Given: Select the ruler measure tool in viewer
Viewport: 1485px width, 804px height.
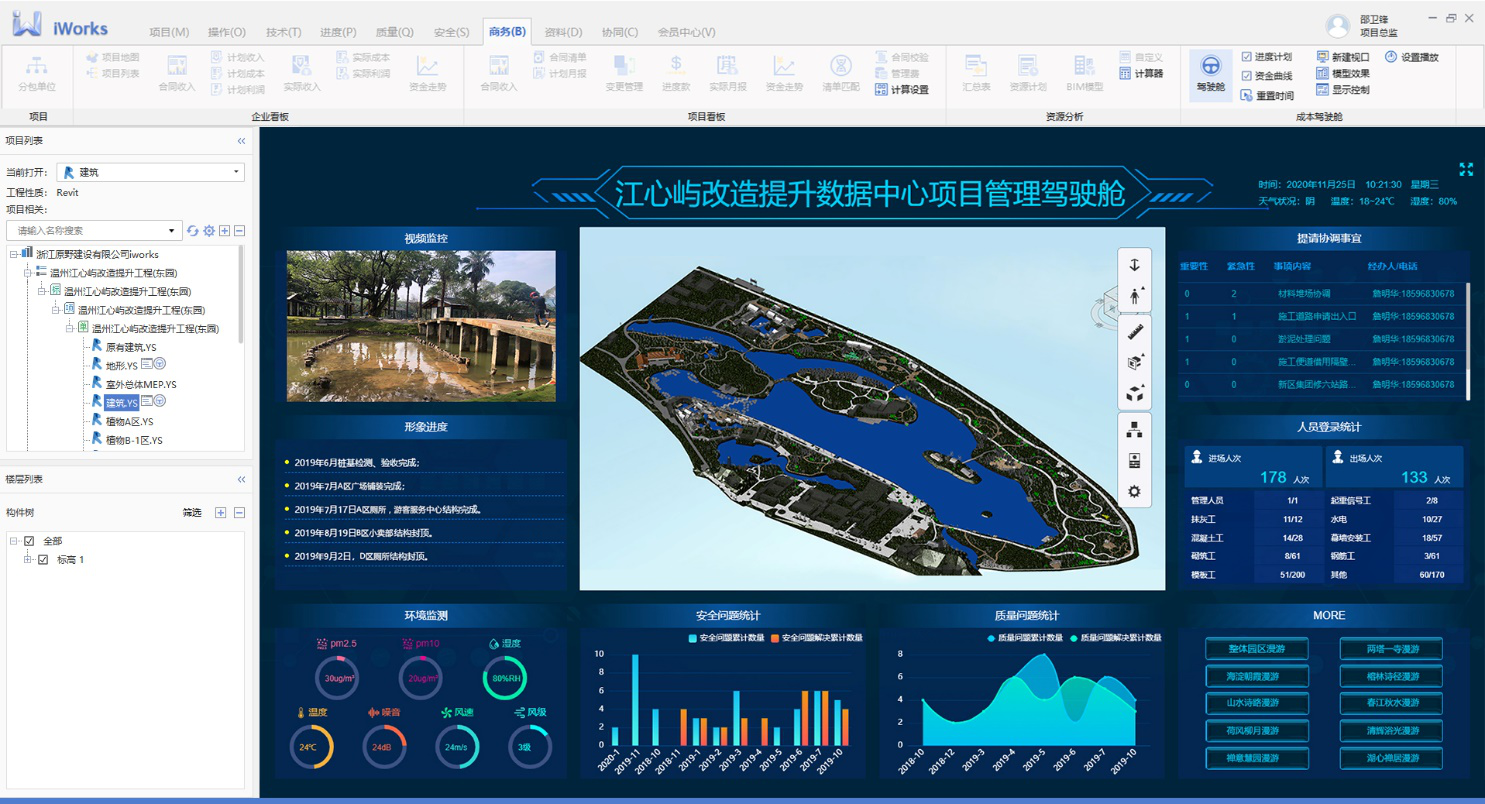Looking at the screenshot, I should pyautogui.click(x=1134, y=330).
